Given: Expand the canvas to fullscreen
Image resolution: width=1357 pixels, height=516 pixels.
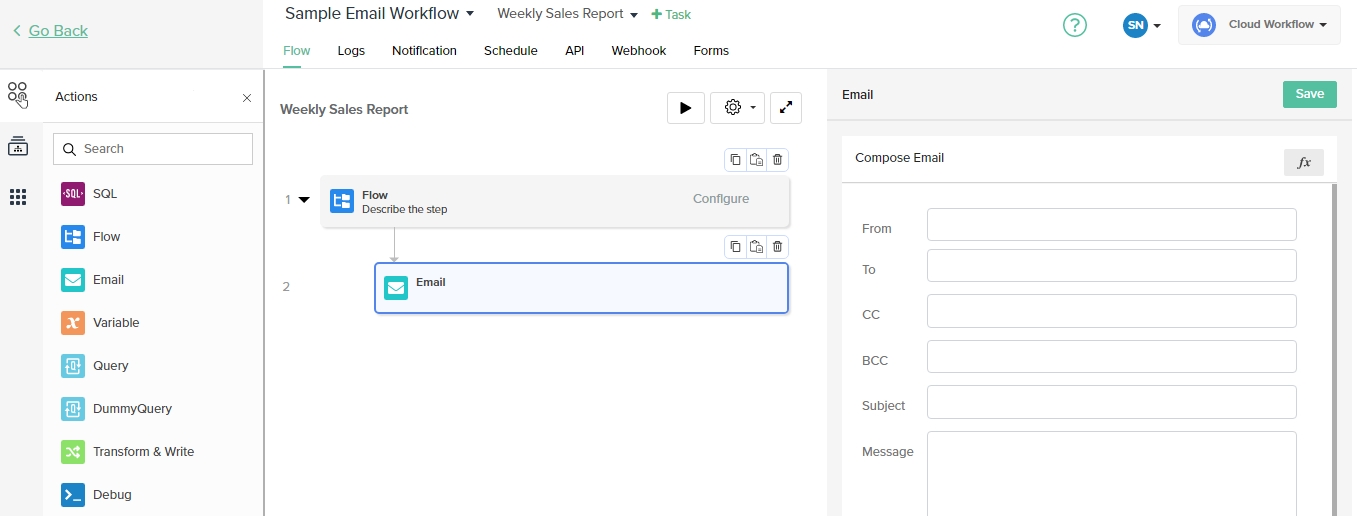Looking at the screenshot, I should (x=786, y=108).
